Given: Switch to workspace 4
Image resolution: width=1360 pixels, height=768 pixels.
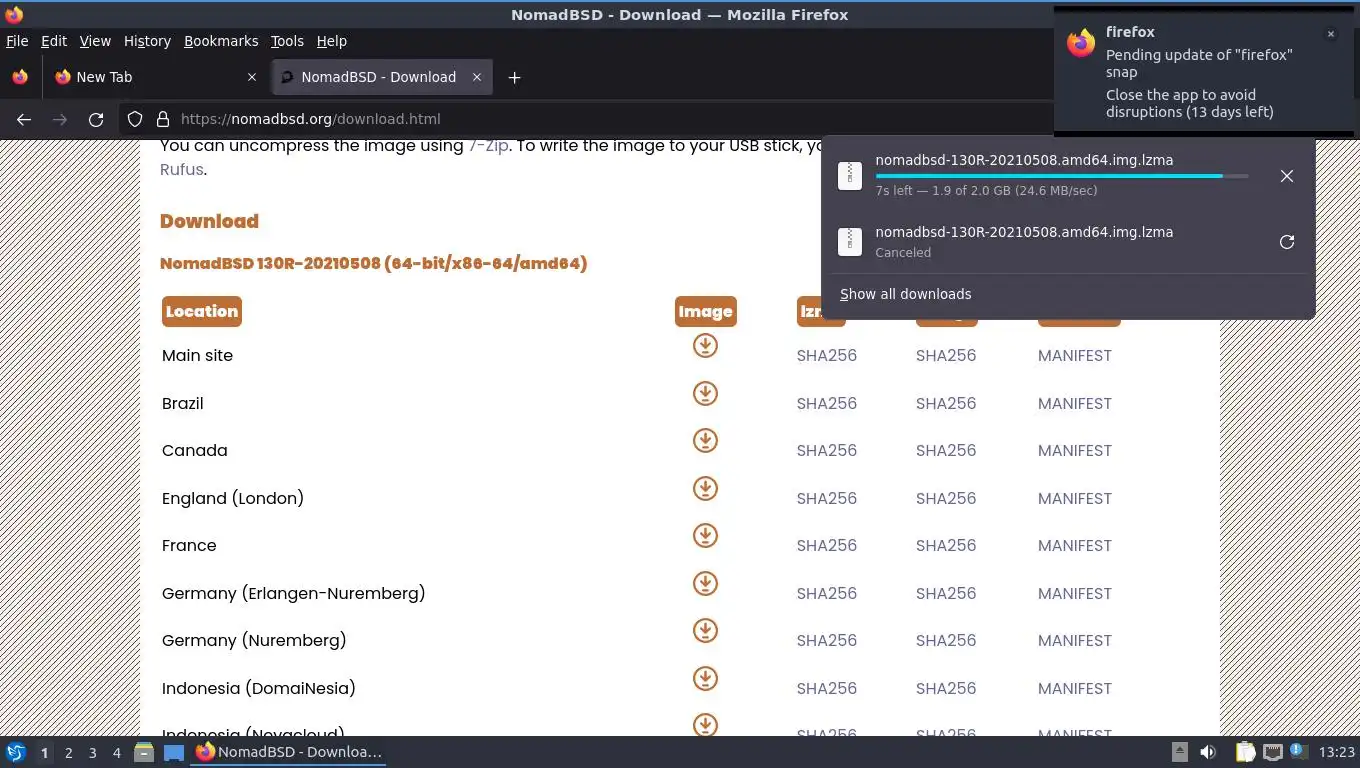Looking at the screenshot, I should pyautogui.click(x=116, y=752).
